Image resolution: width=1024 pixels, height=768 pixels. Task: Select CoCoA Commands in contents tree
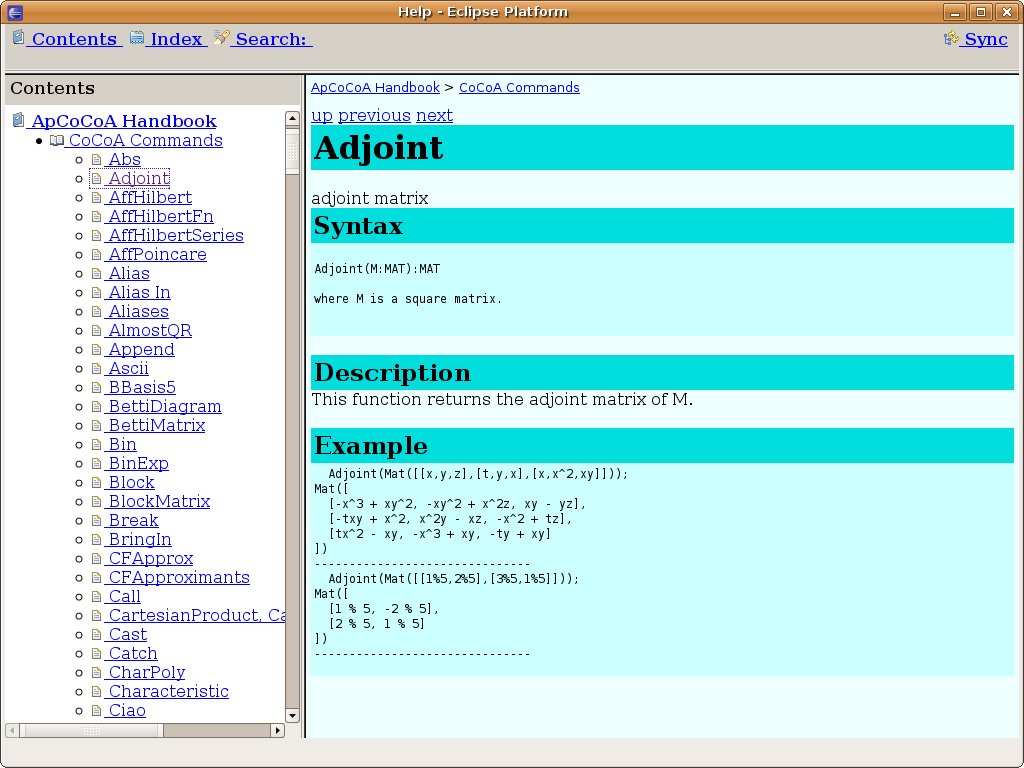tap(145, 140)
